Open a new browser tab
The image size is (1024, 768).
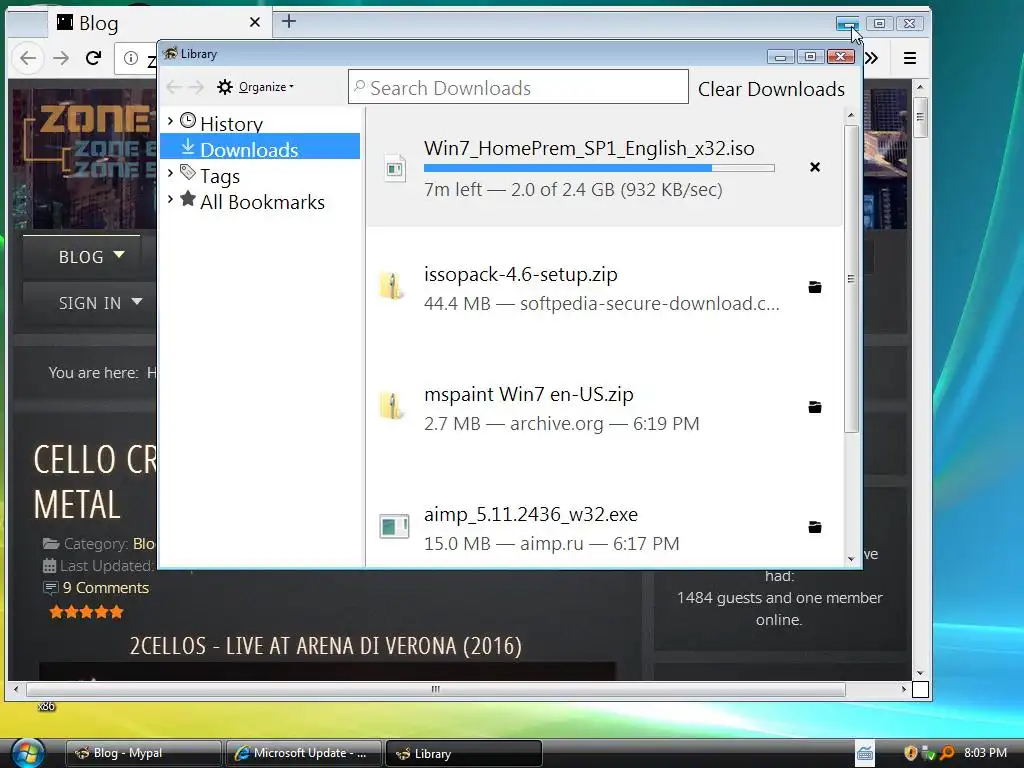(x=289, y=22)
